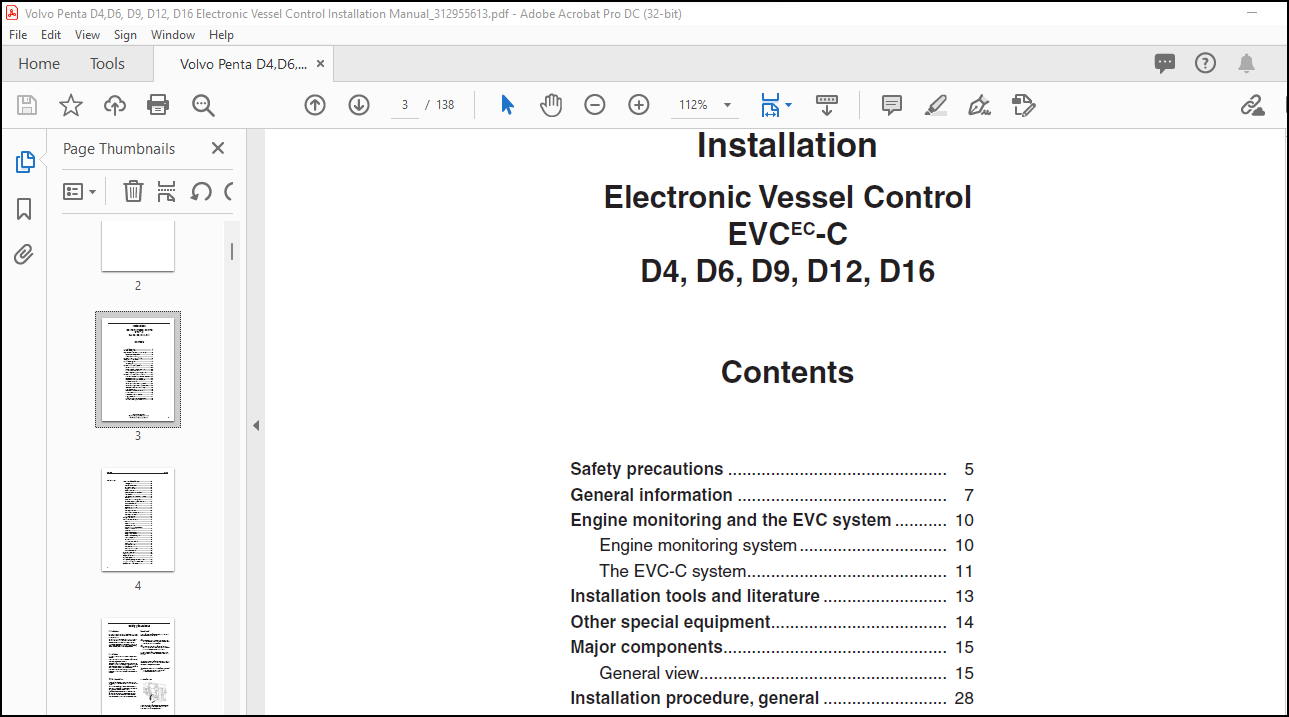1289x717 pixels.
Task: Zoom out with minus icon
Action: coord(595,105)
